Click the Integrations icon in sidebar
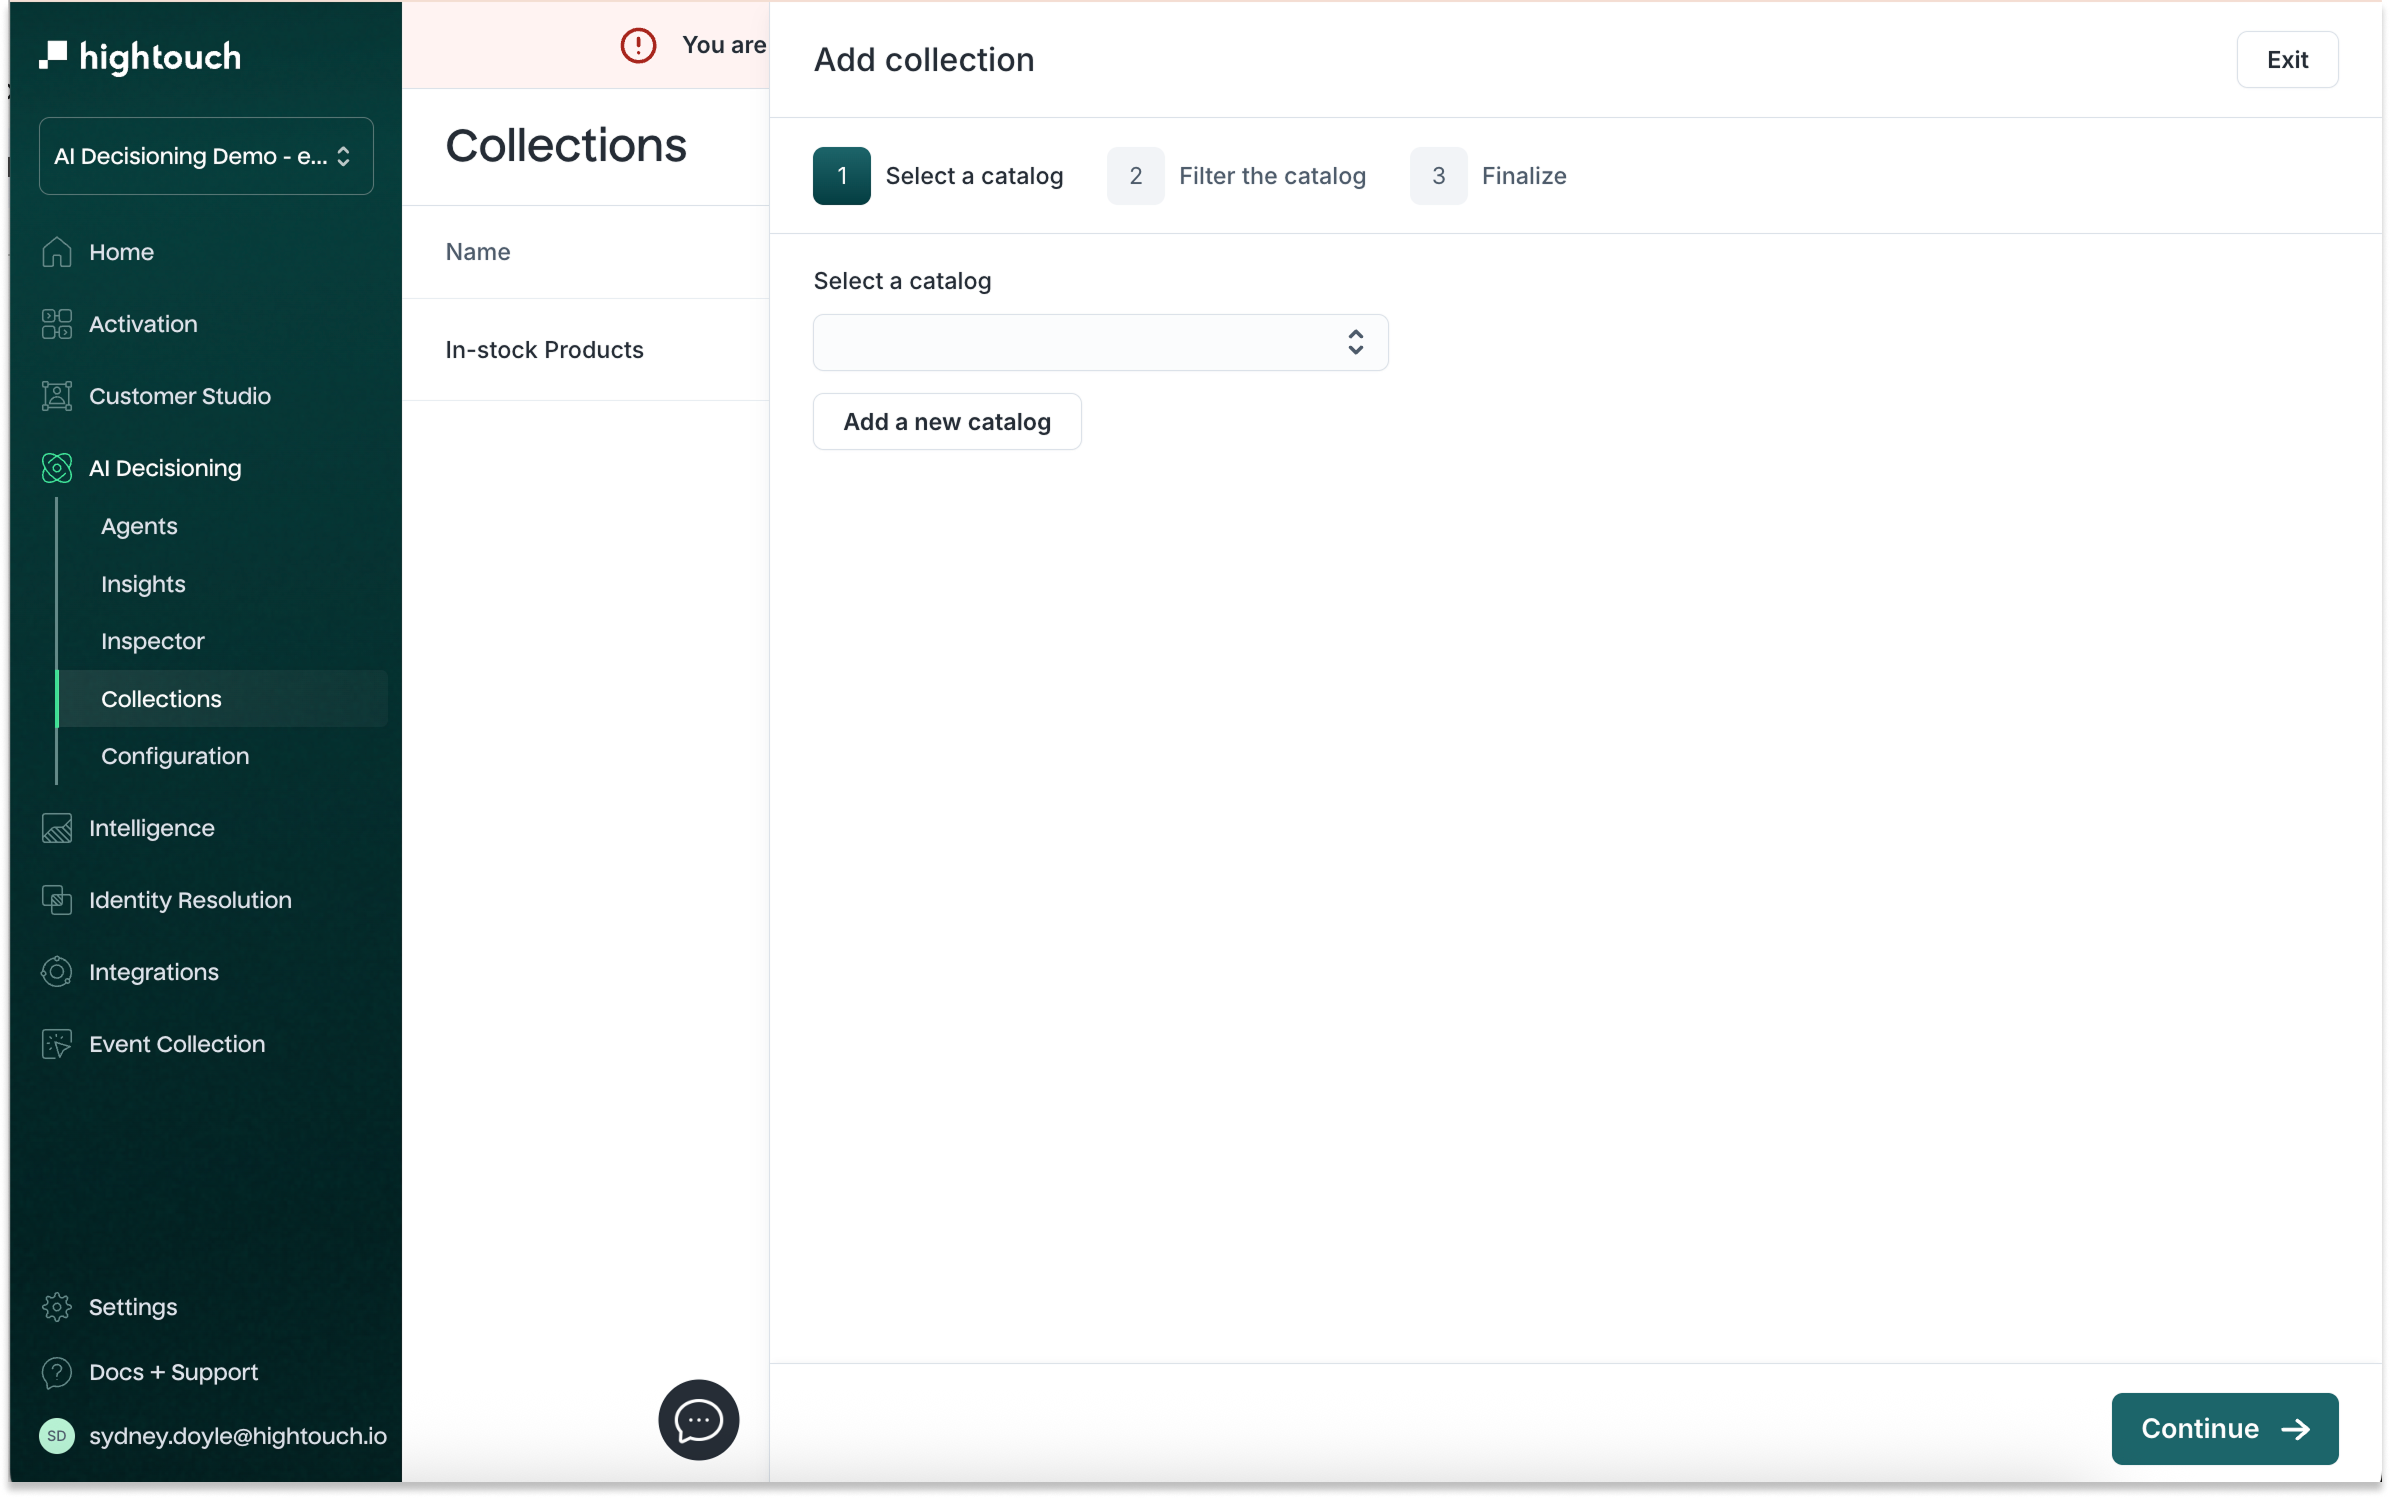This screenshot has width=2390, height=1498. pyautogui.click(x=57, y=972)
